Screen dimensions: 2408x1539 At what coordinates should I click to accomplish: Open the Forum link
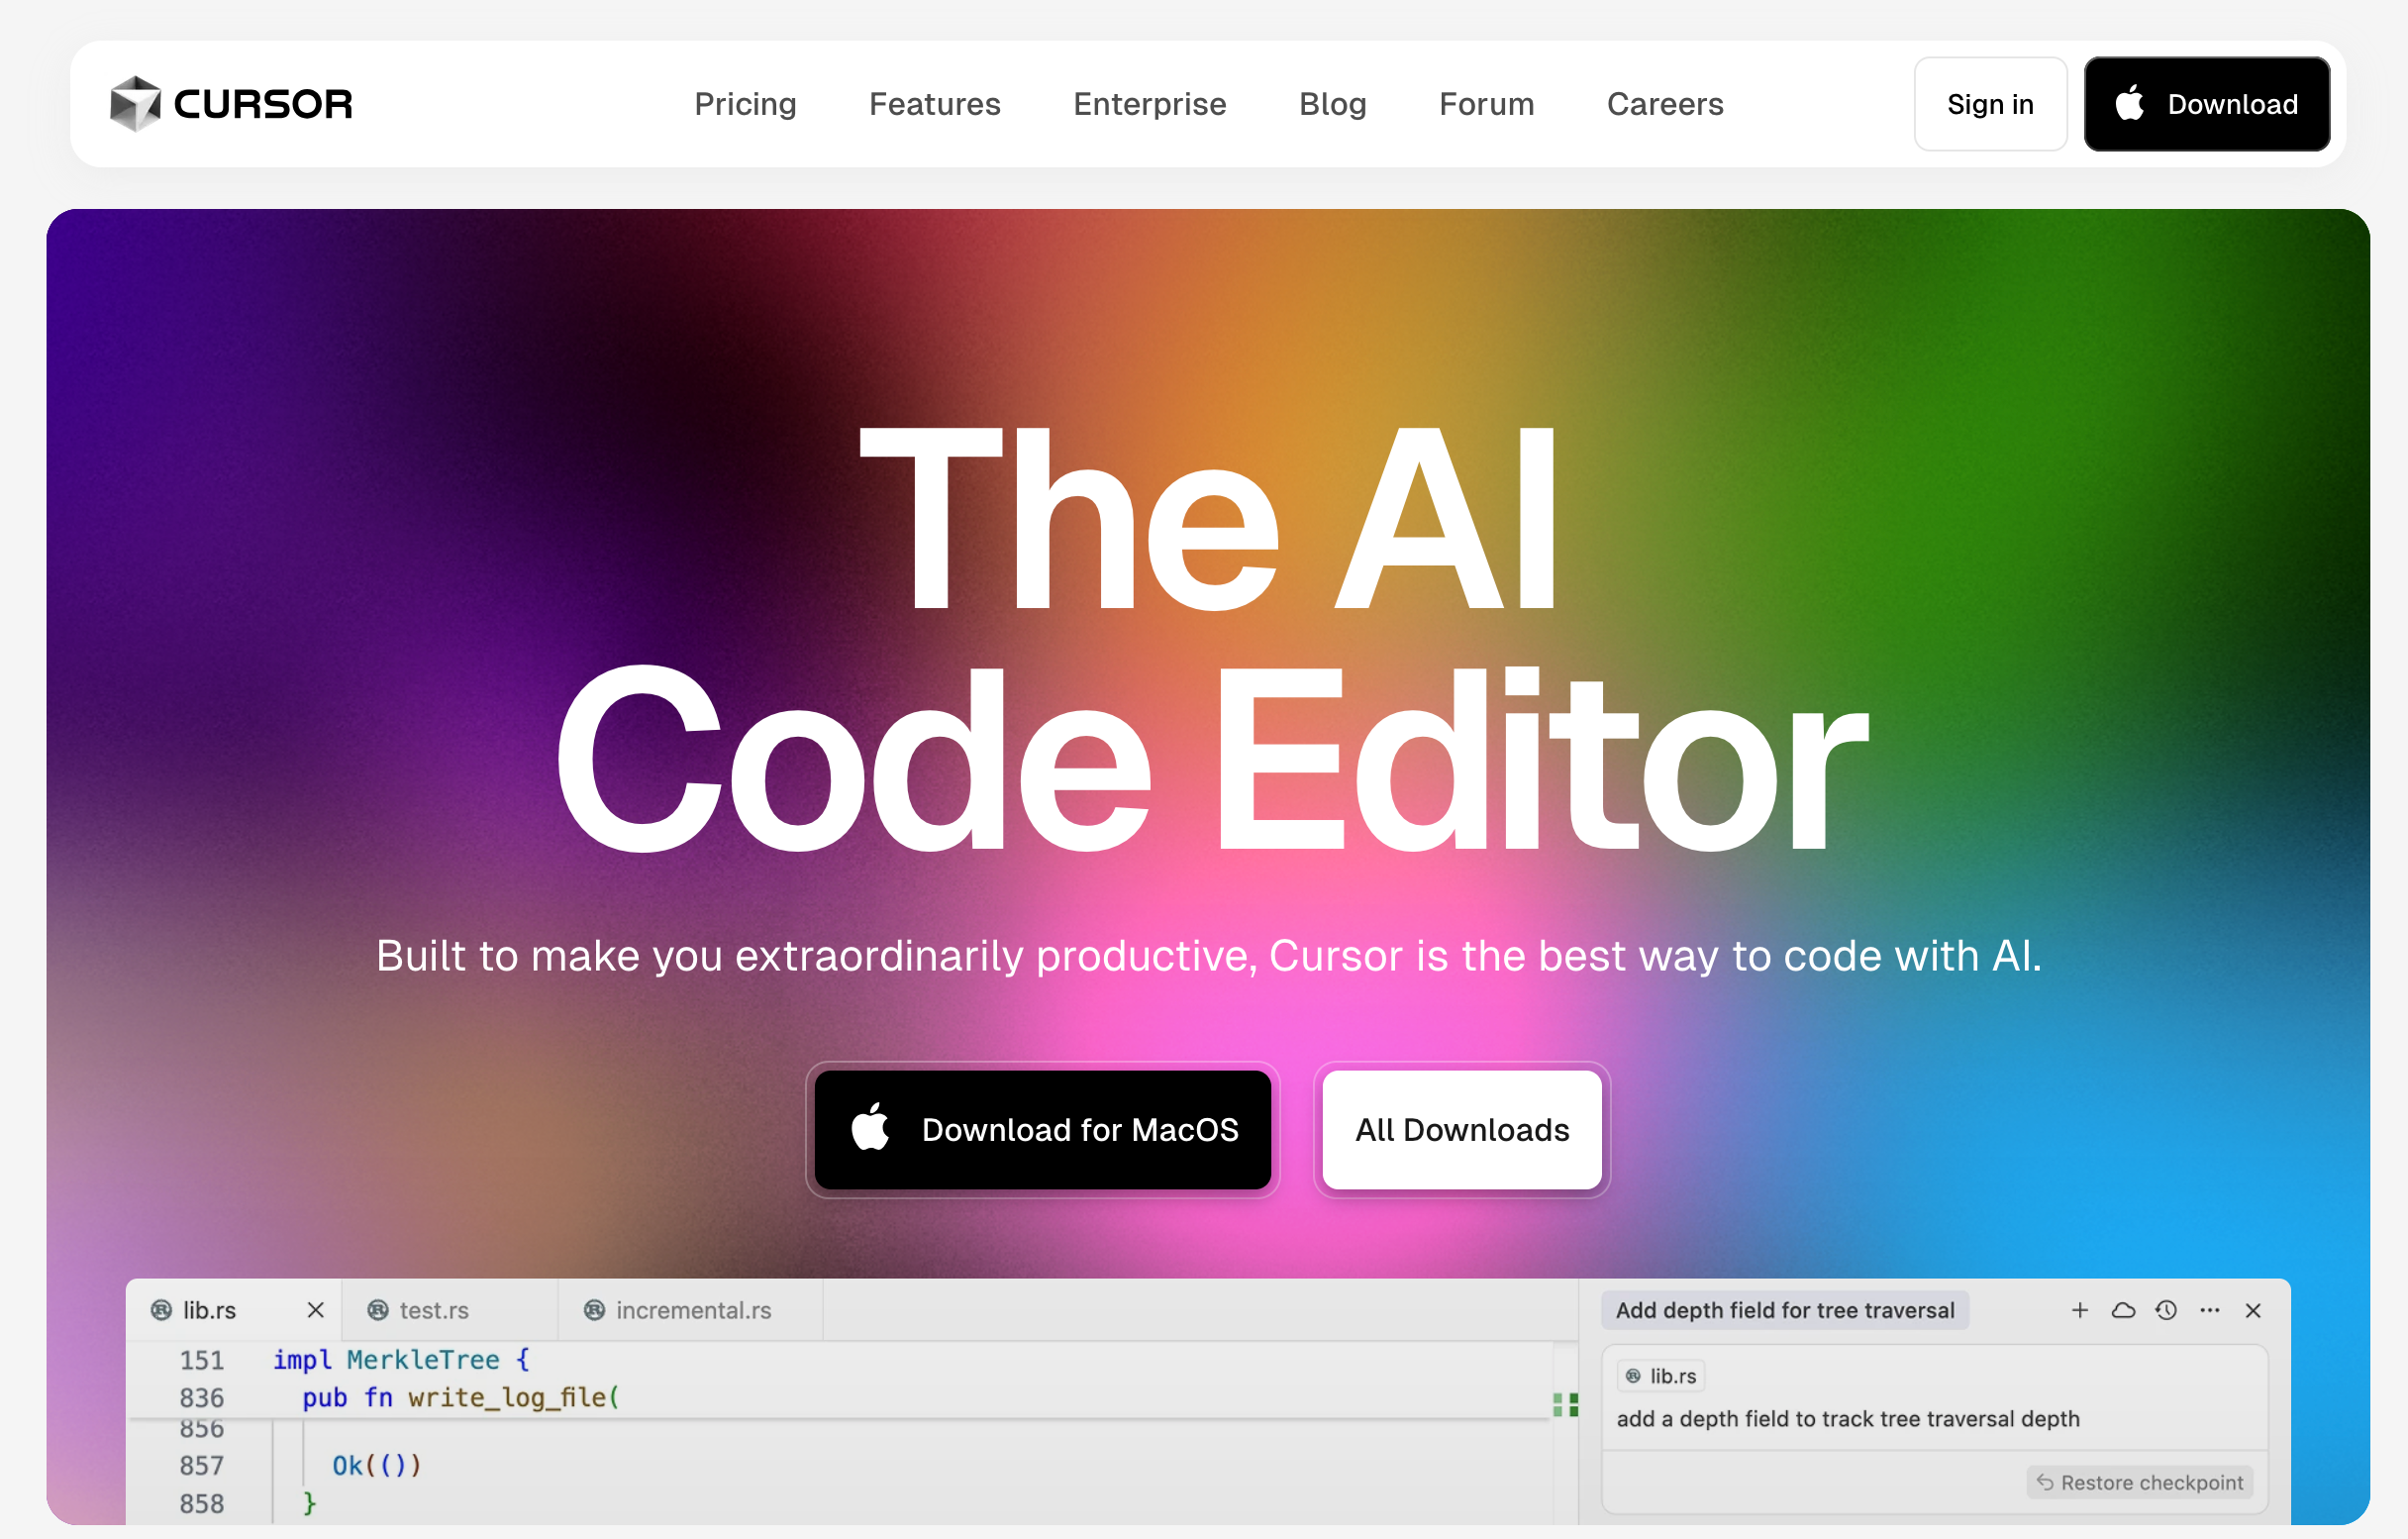(1486, 104)
